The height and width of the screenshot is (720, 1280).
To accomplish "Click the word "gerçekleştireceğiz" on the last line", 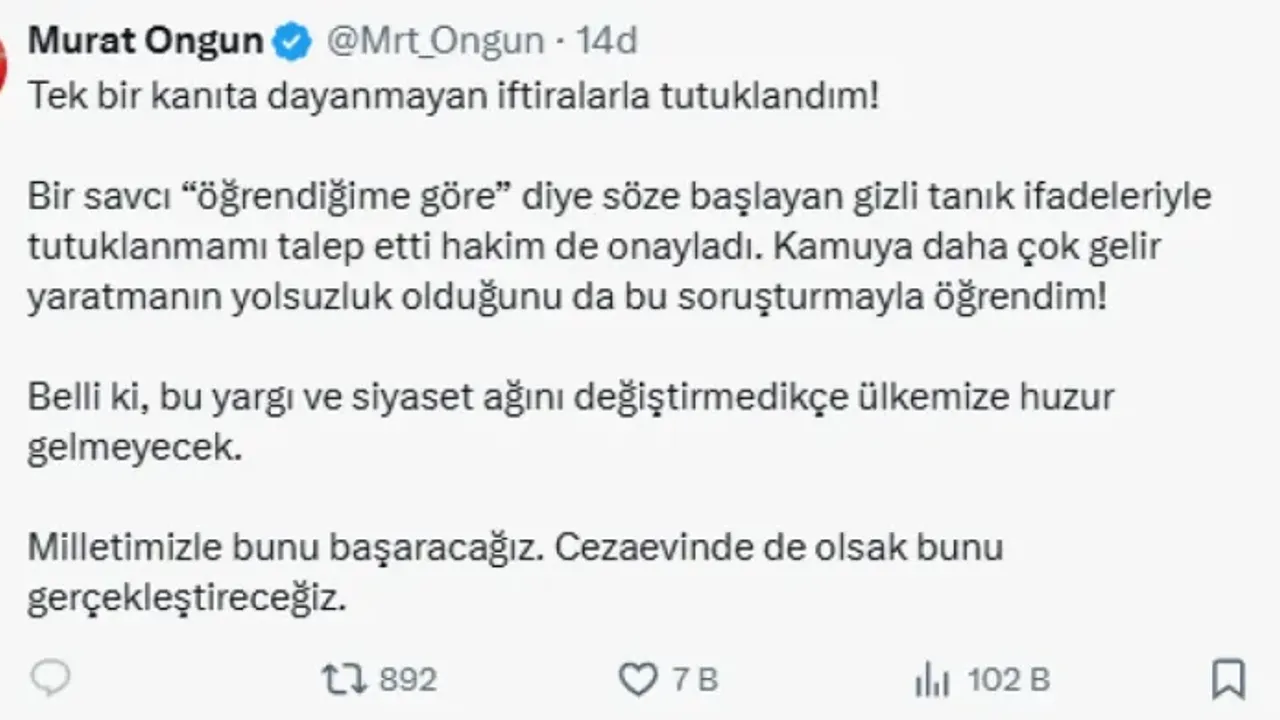I will (x=186, y=598).
